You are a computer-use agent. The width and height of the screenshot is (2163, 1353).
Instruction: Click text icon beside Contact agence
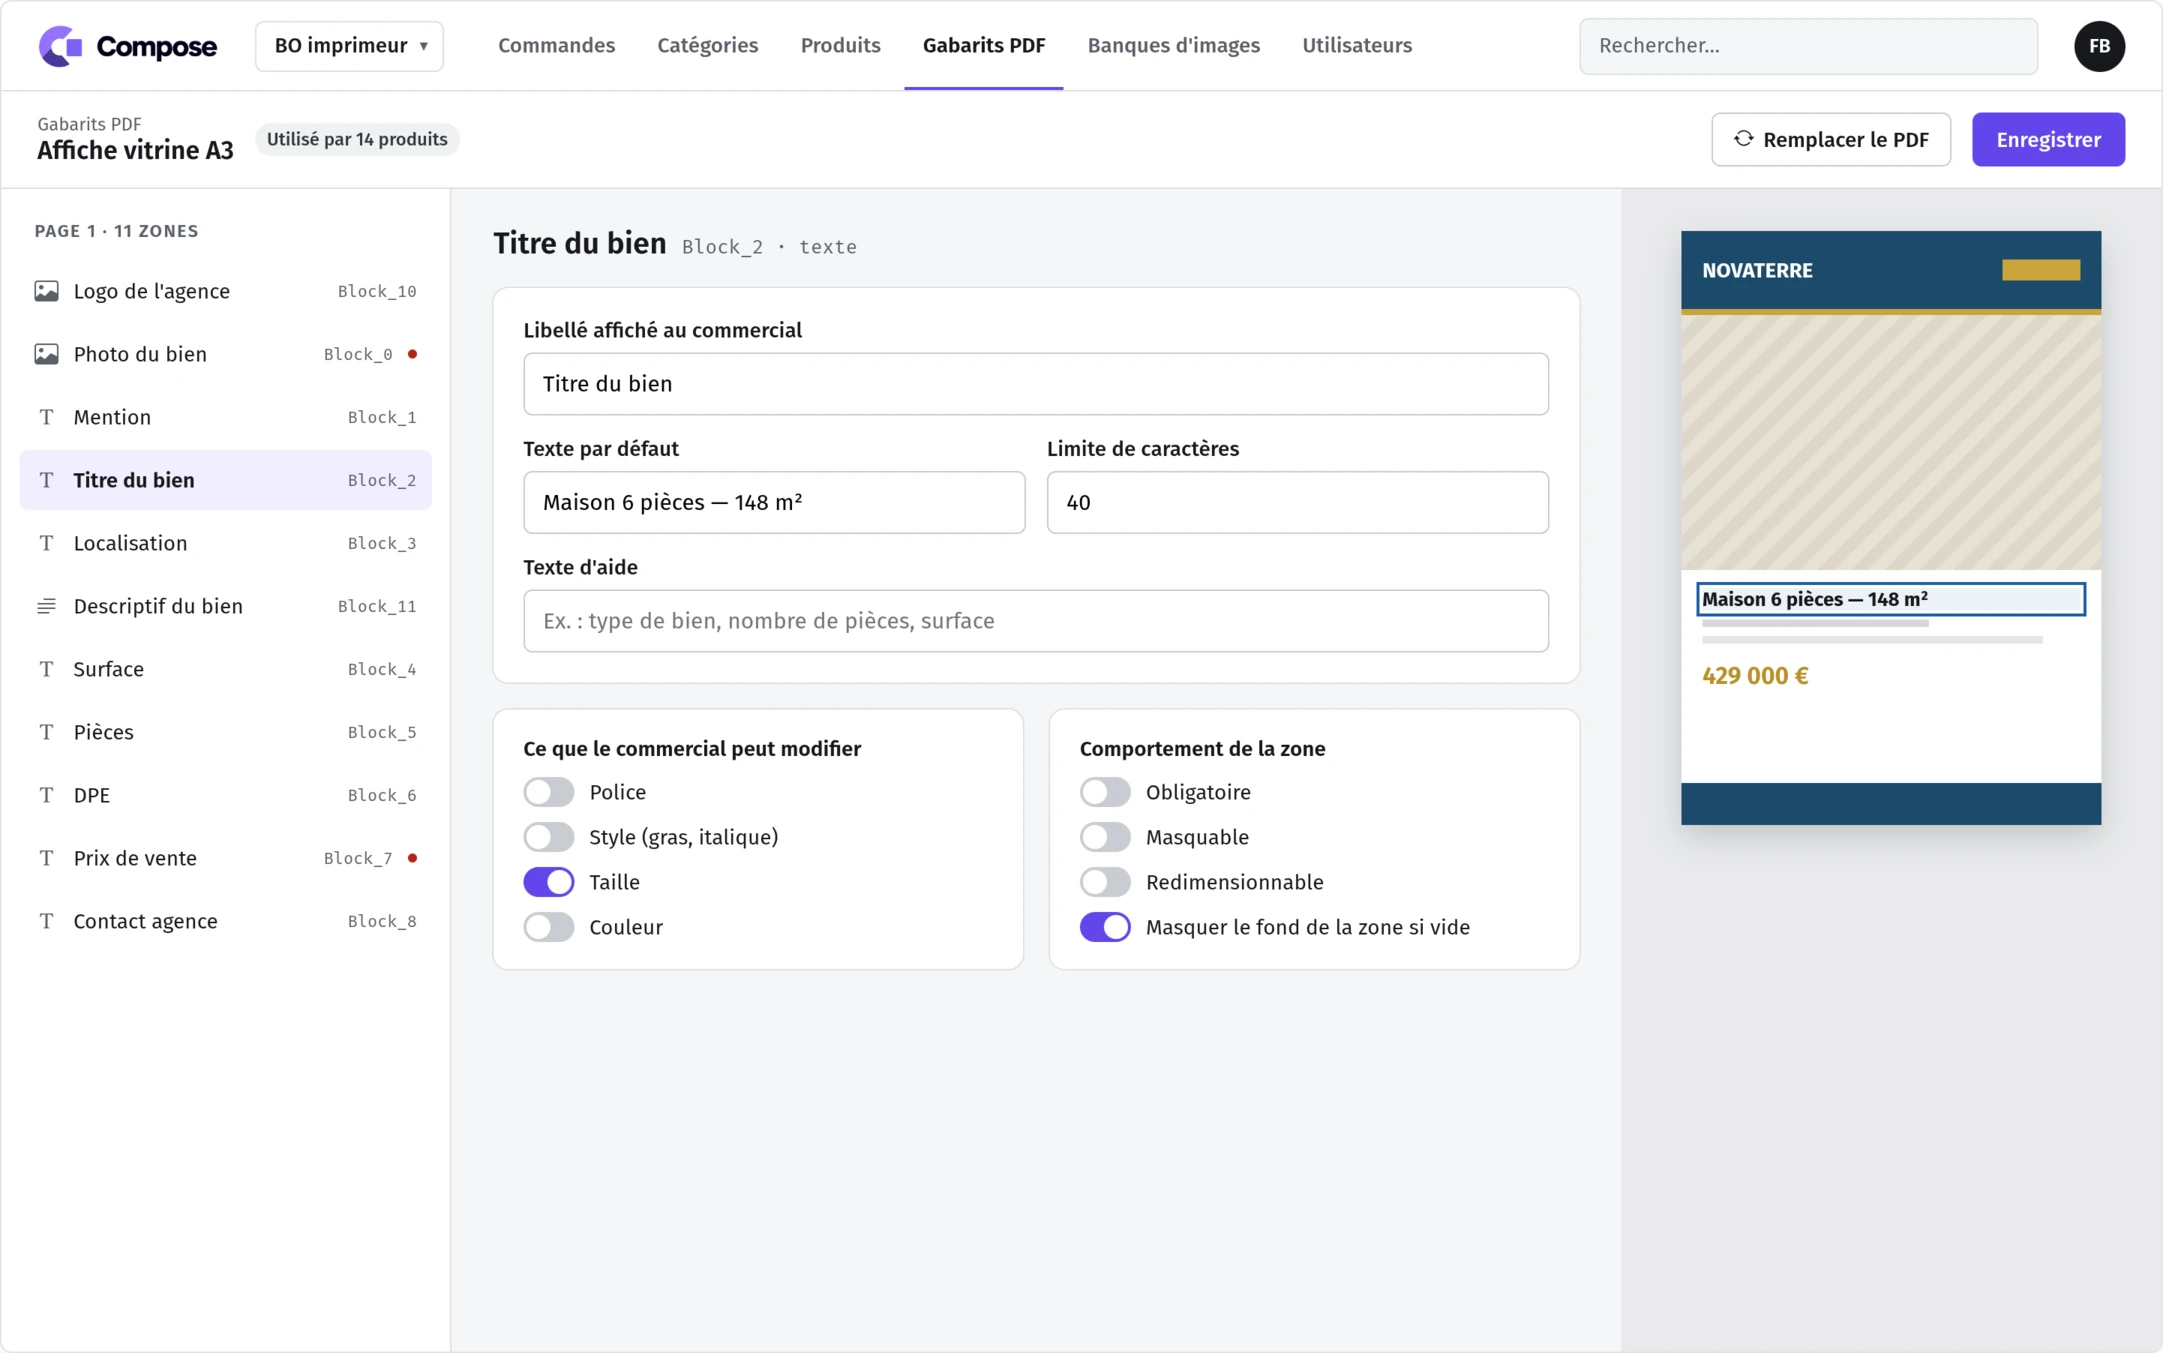[x=46, y=921]
